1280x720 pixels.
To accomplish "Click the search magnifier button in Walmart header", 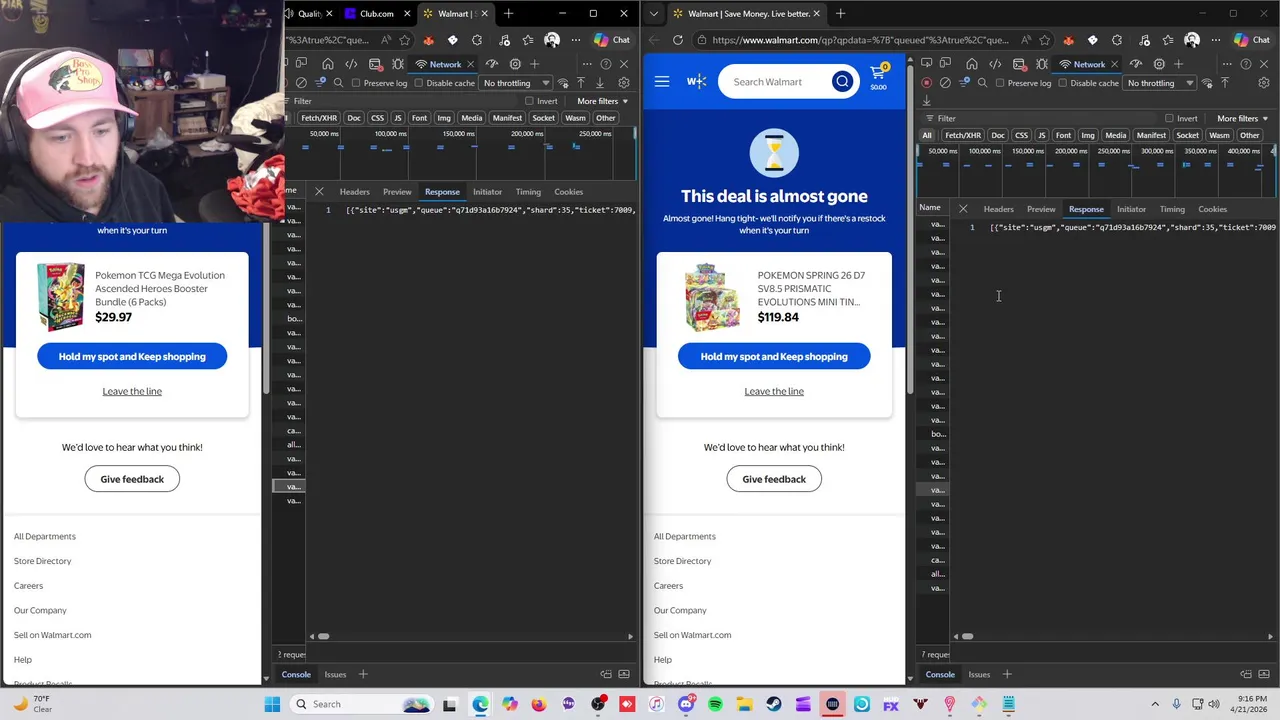I will point(842,82).
